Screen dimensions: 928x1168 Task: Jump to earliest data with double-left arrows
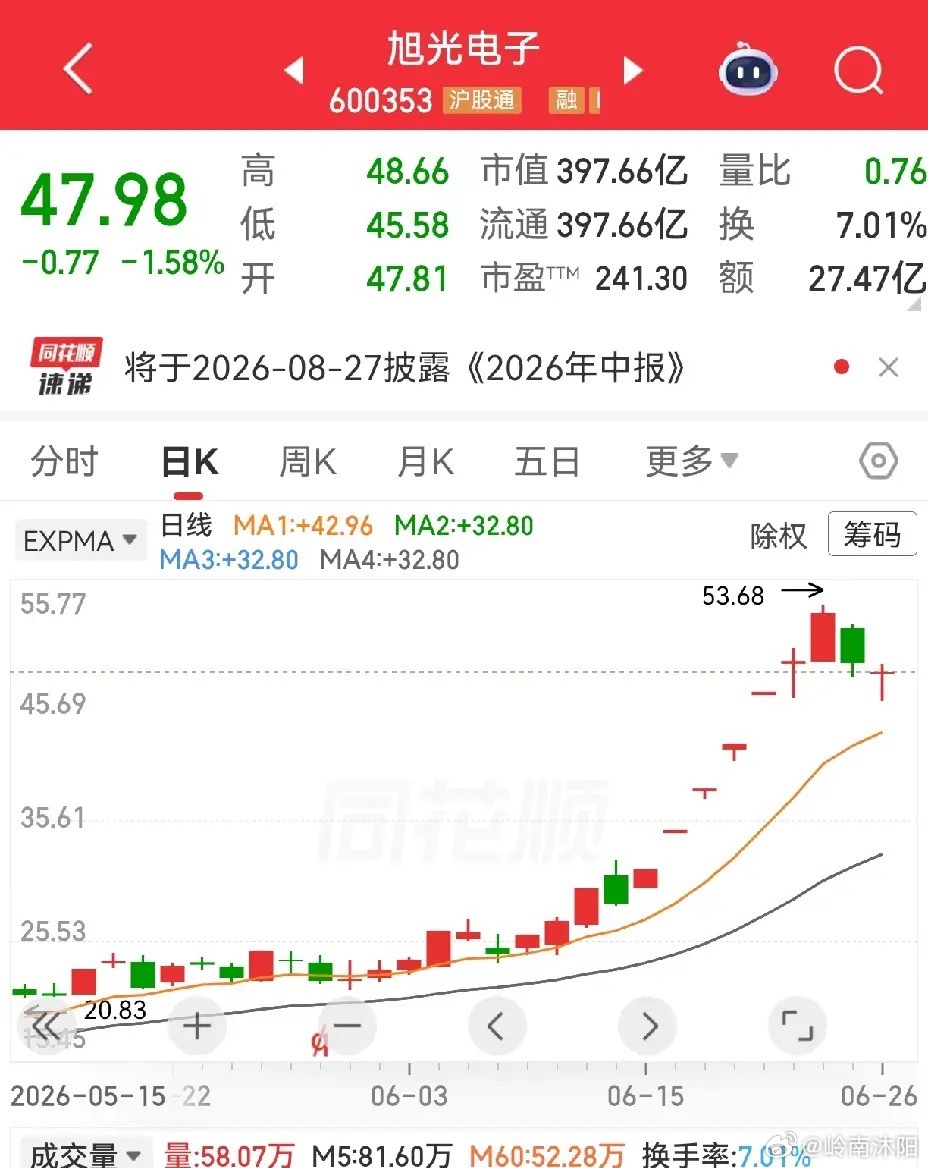pyautogui.click(x=45, y=1026)
